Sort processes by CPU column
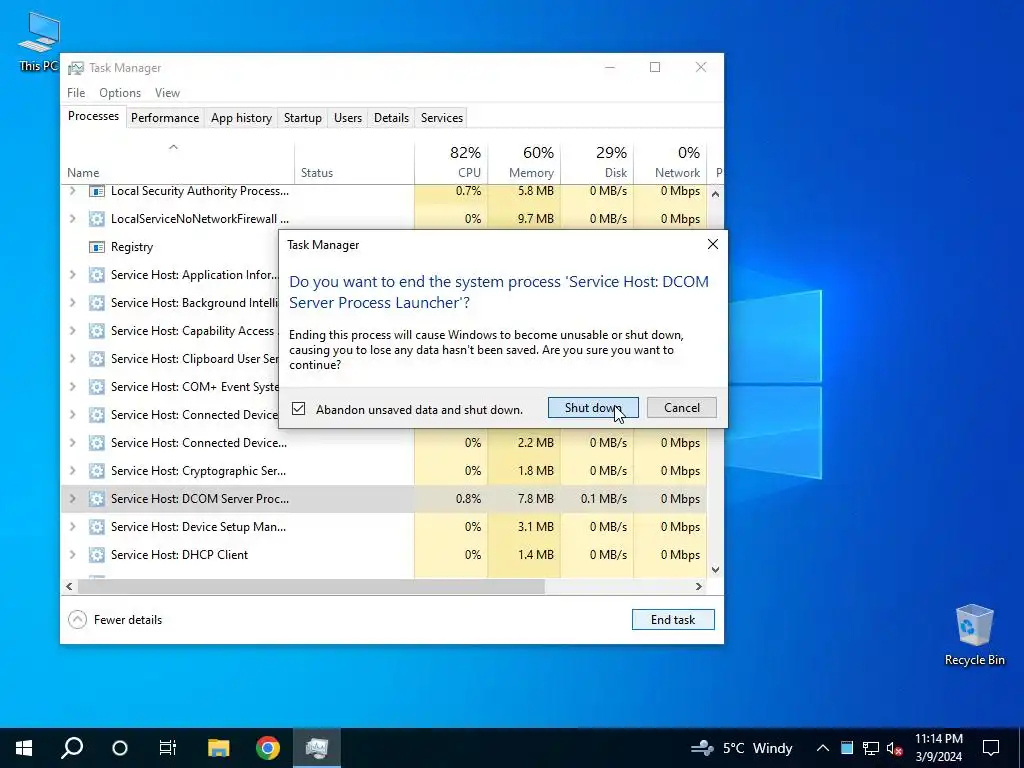 click(x=451, y=162)
